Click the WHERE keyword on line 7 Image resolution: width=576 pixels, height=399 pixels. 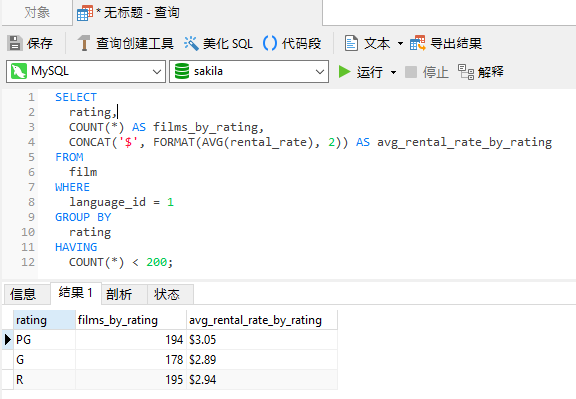pos(72,187)
